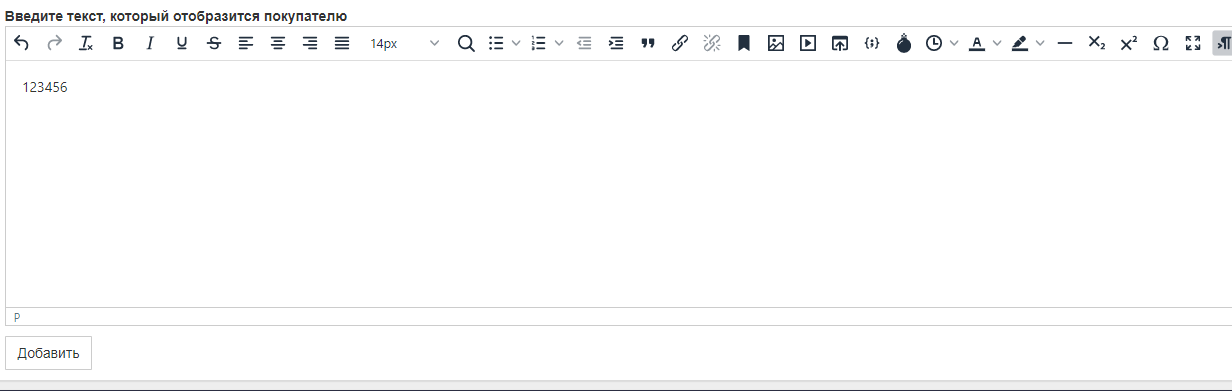The image size is (1232, 391).
Task: Toggle subscript formatting
Action: (x=1097, y=43)
